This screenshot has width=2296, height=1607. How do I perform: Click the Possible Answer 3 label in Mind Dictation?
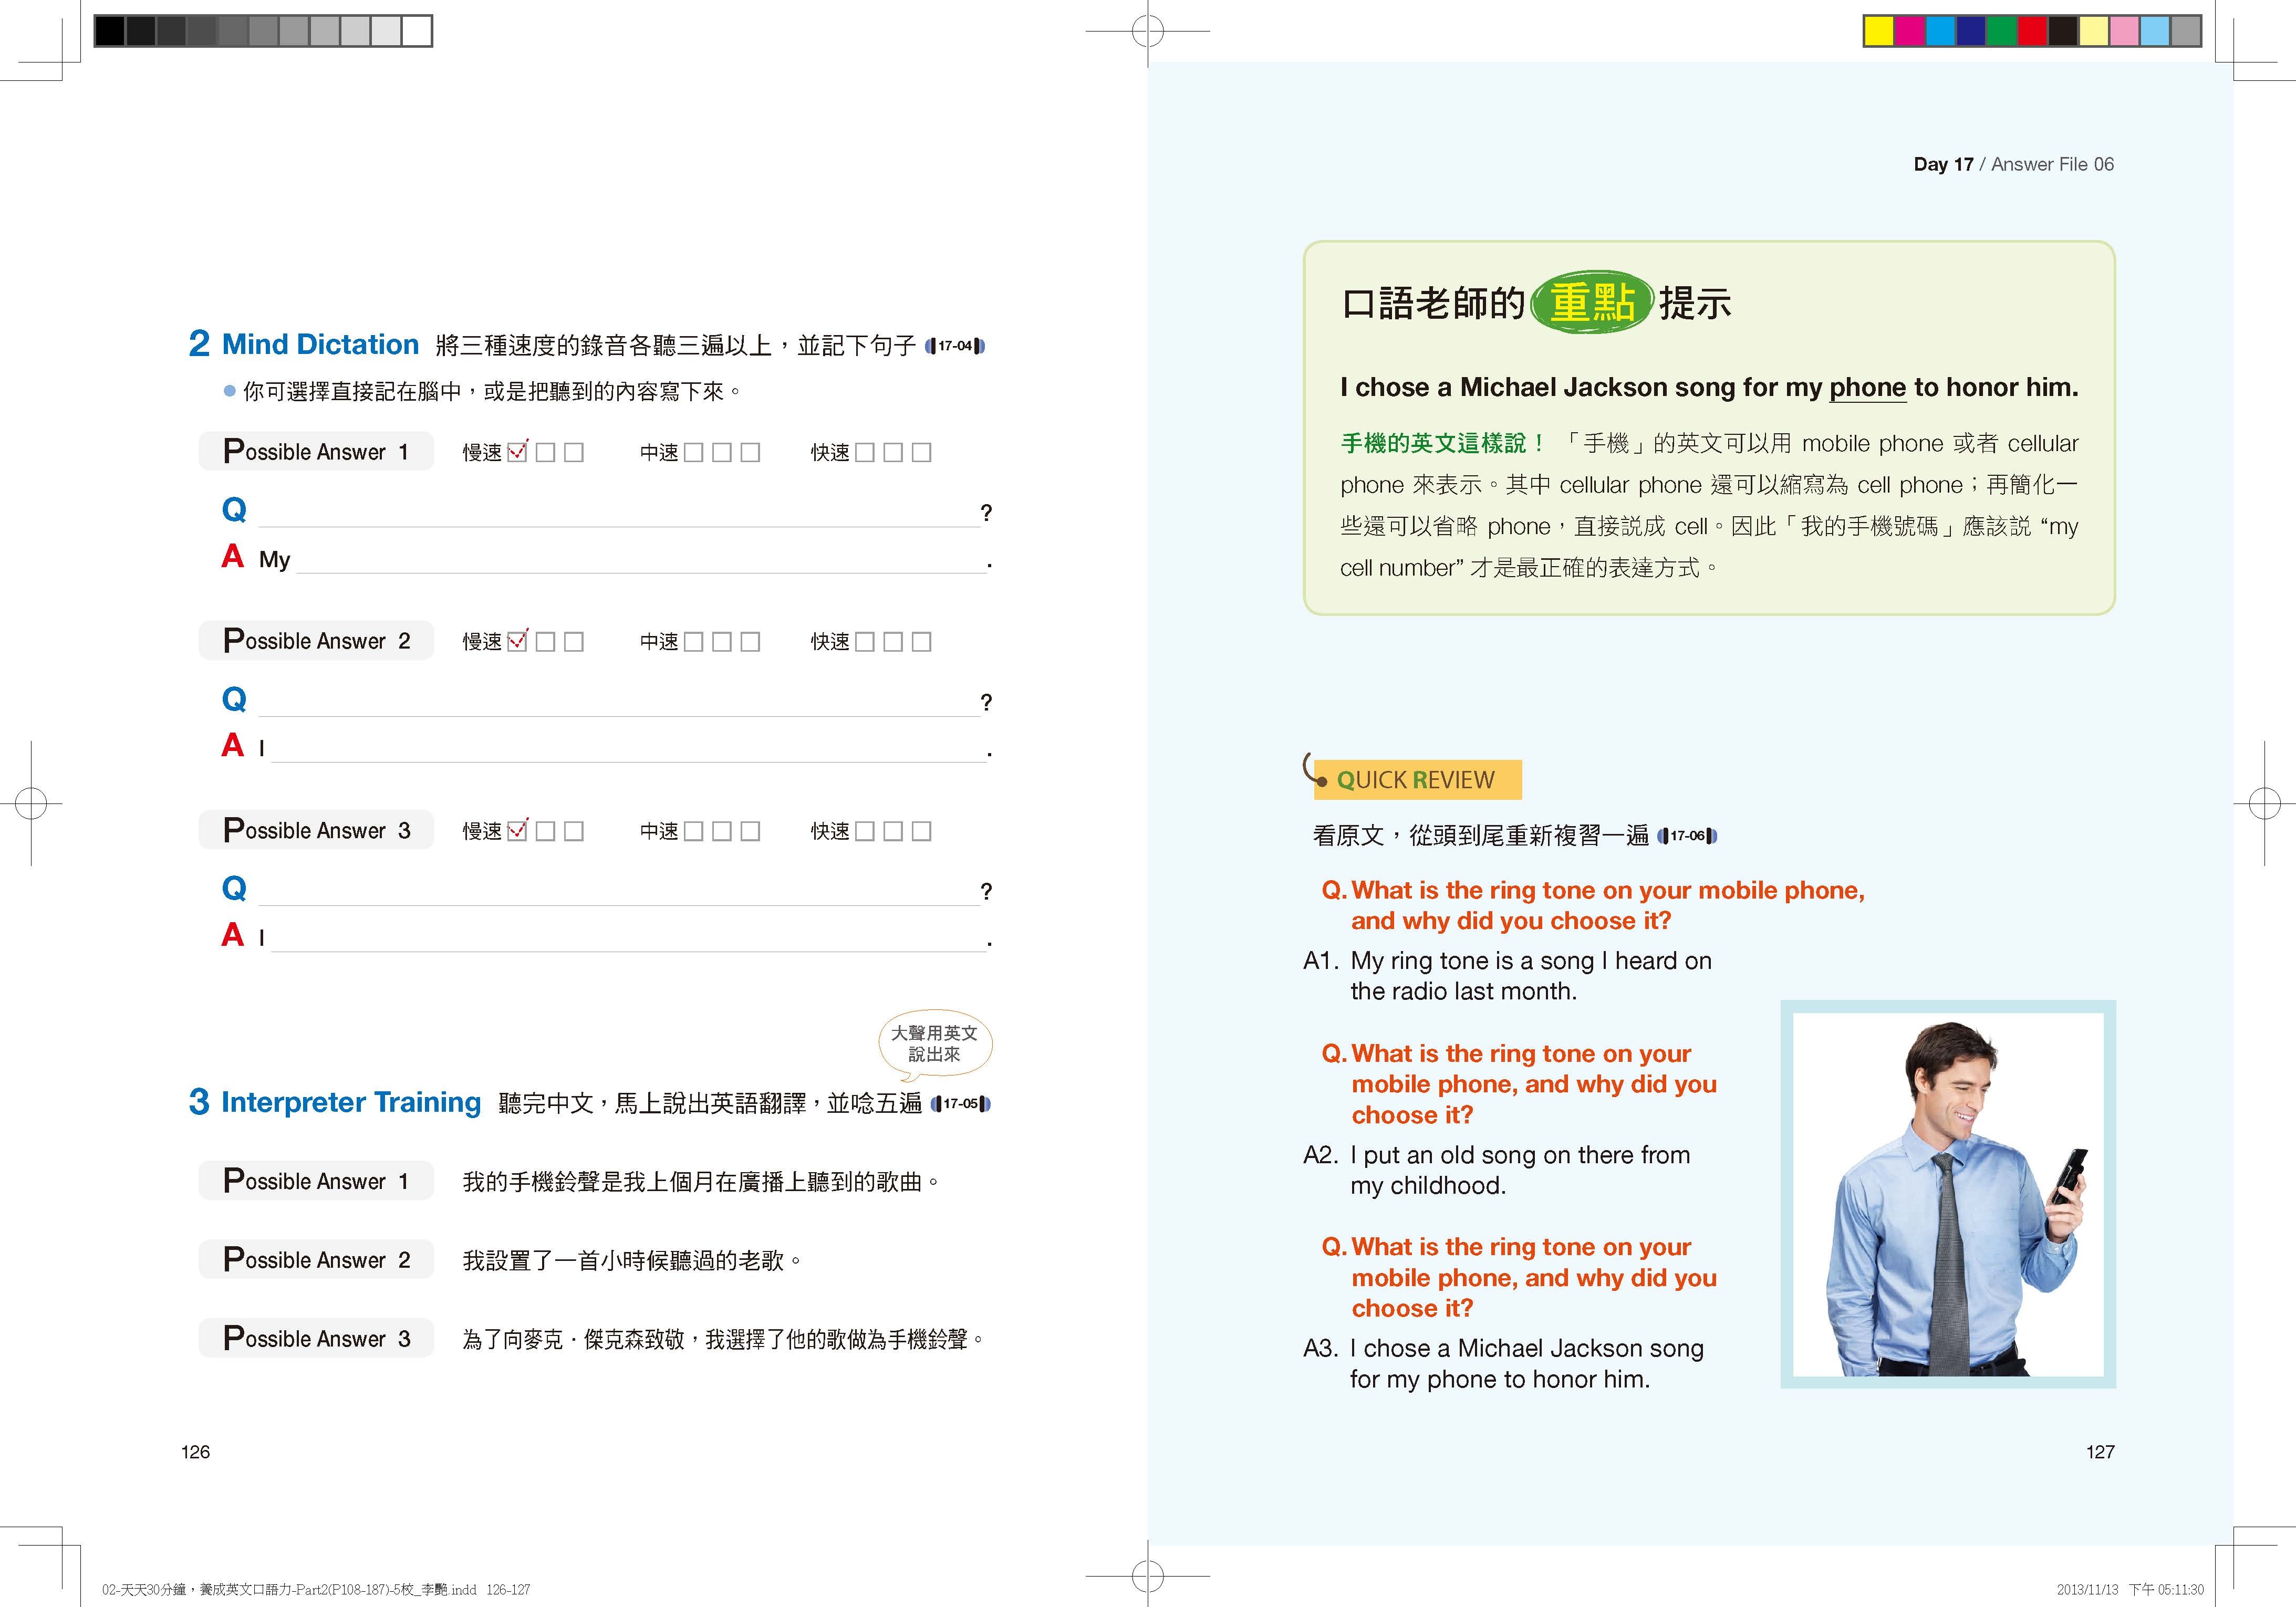click(x=316, y=830)
